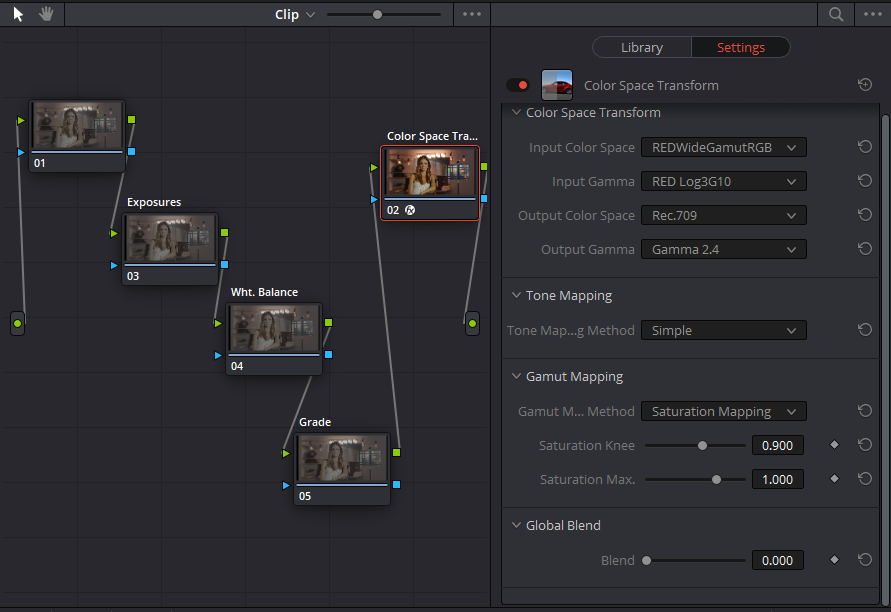Add keyframe for Saturation Knee

pyautogui.click(x=834, y=445)
